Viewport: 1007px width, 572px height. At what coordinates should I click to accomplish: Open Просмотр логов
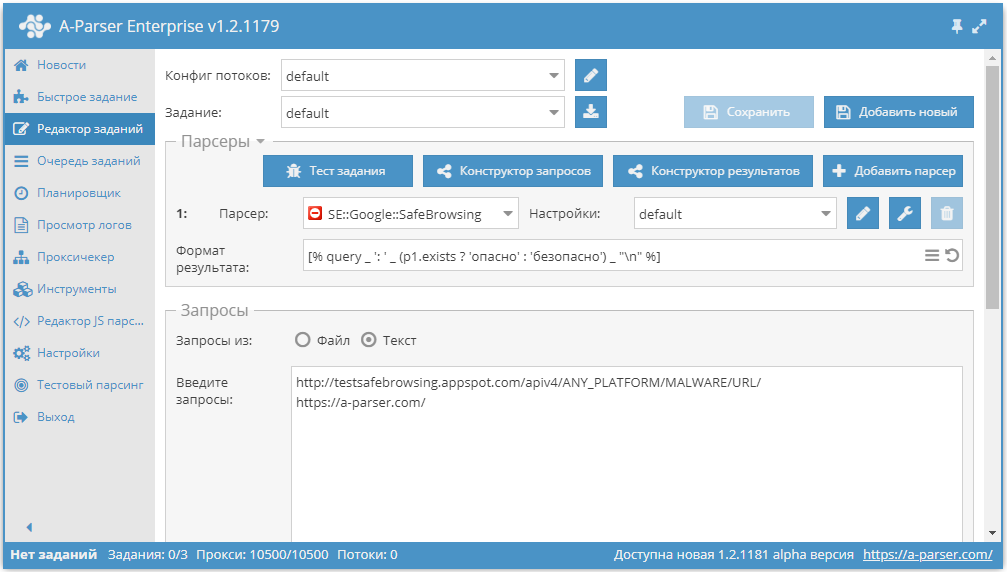coord(80,225)
